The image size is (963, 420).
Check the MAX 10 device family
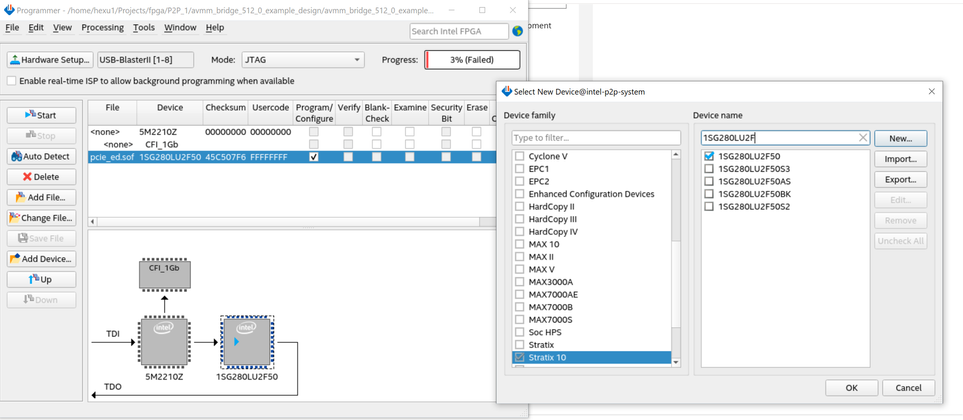click(x=519, y=244)
